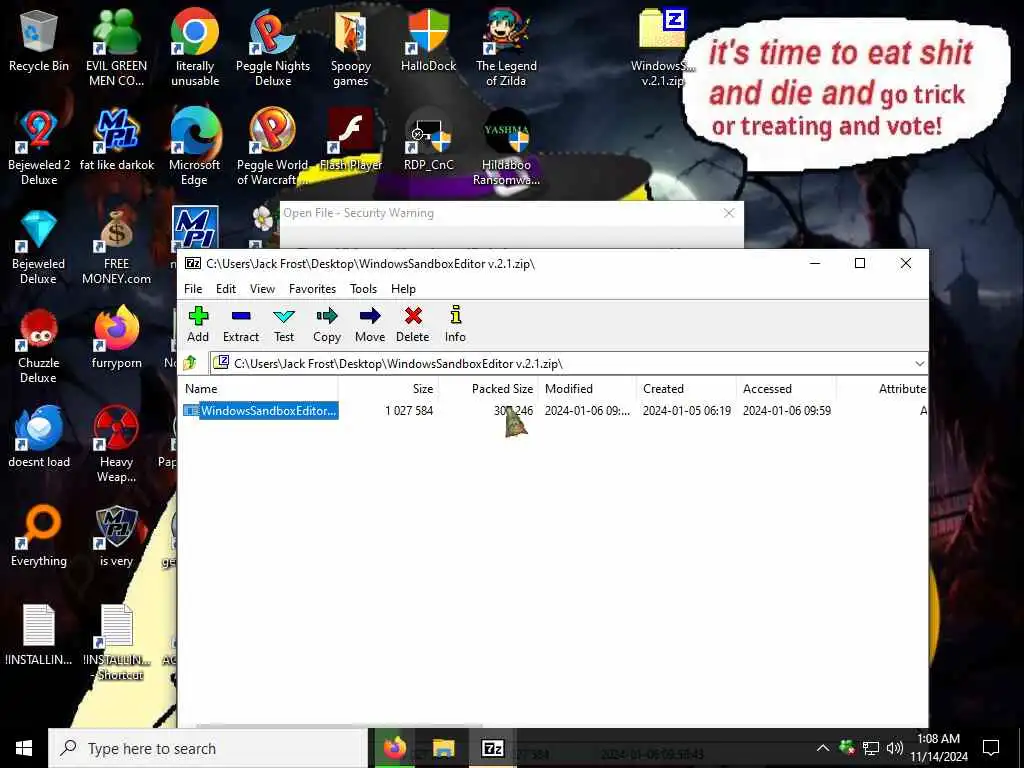Screen dimensions: 1024x768
Task: Select the fat like darkok icon
Action: click(x=116, y=140)
